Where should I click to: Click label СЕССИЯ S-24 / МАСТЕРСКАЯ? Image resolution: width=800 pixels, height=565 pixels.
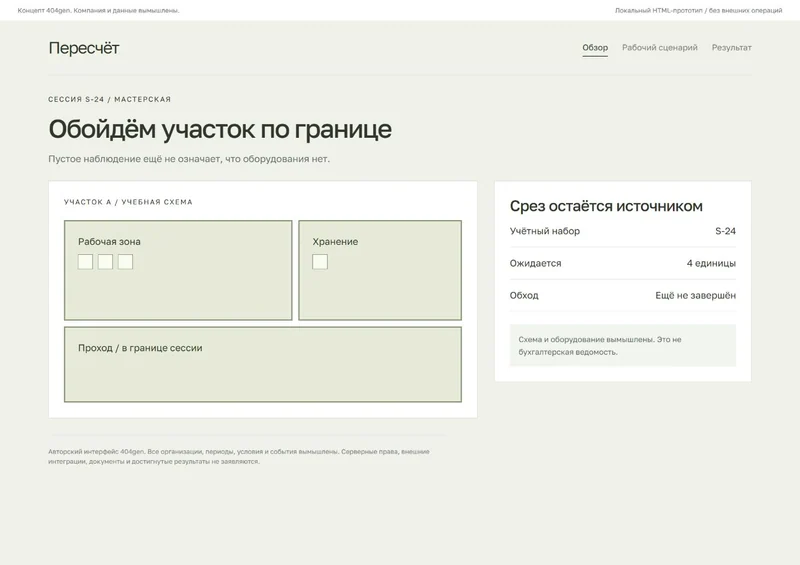point(110,100)
